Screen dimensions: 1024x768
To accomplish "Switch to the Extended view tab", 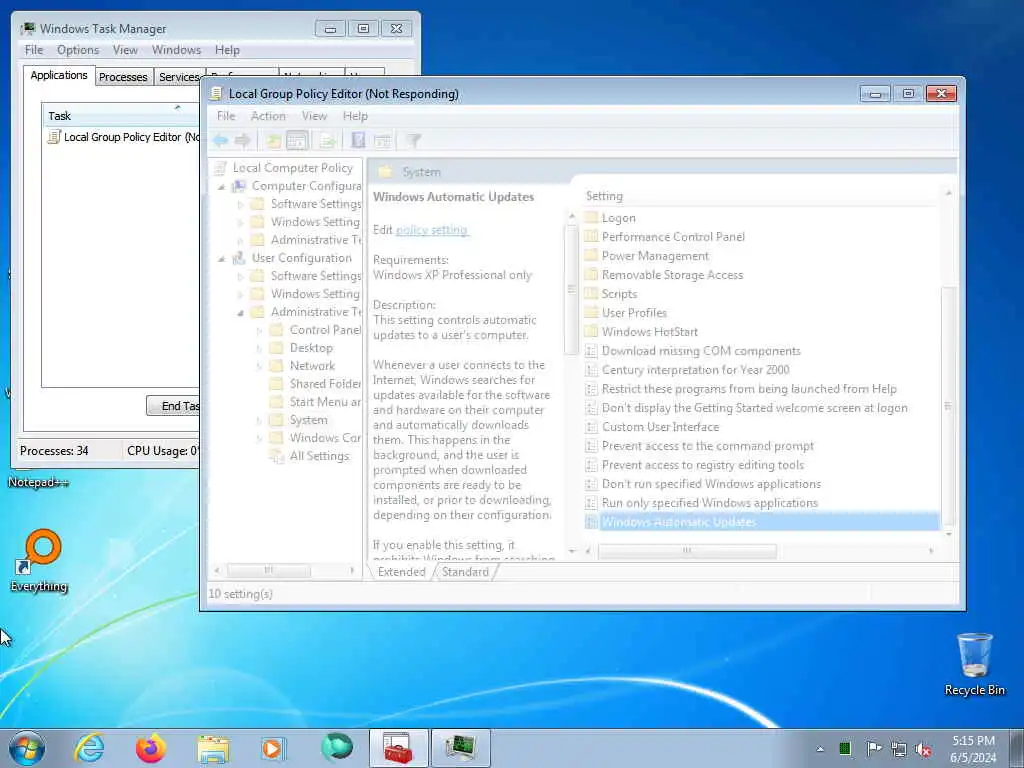I will click(x=401, y=572).
